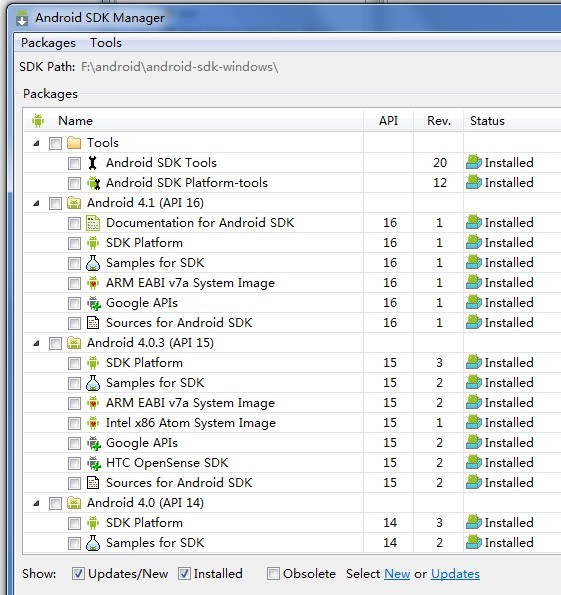Click Installed status of Android SDK Platform-tools
Image resolution: width=561 pixels, height=595 pixels.
tap(509, 183)
